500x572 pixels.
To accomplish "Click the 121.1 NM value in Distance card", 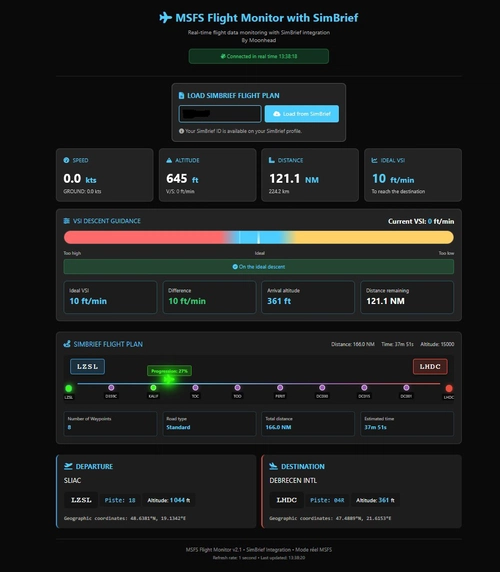I will [294, 179].
